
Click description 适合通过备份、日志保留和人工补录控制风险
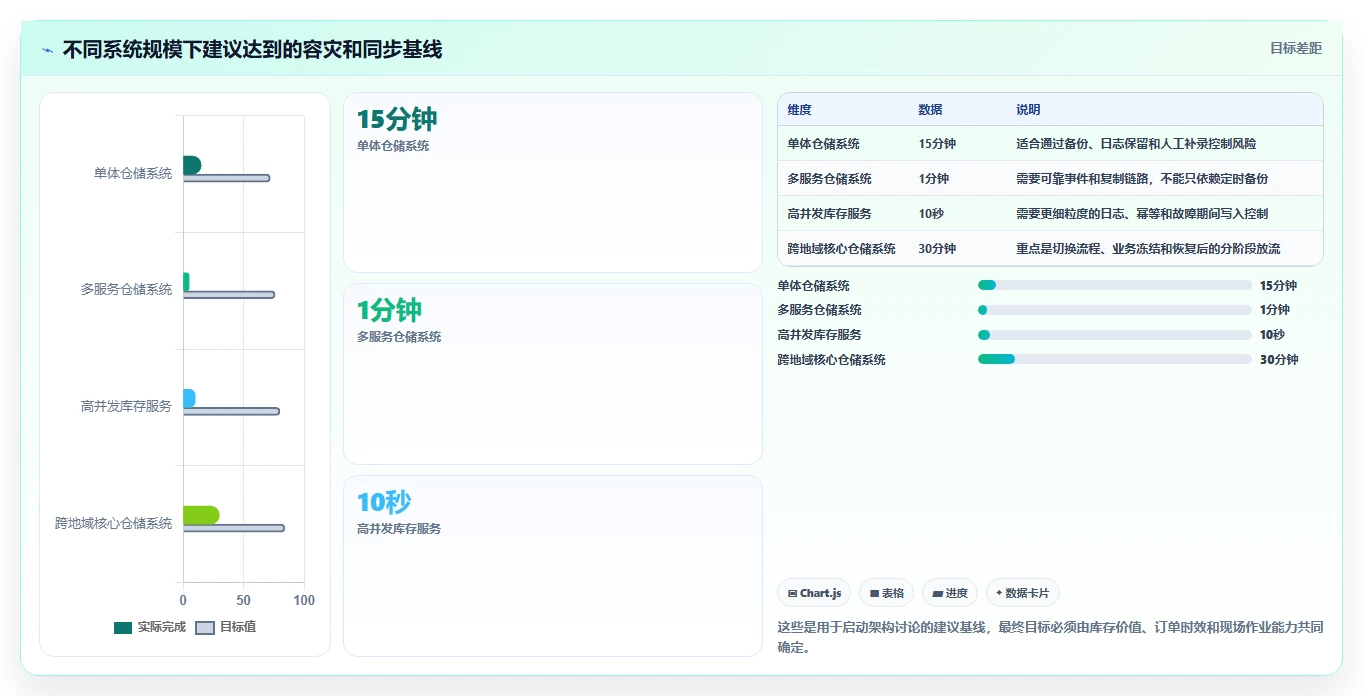pos(1136,144)
